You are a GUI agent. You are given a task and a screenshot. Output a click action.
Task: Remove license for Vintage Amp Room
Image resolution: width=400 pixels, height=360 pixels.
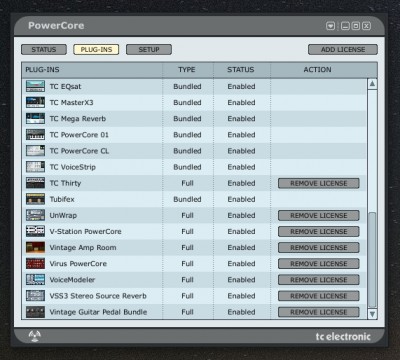319,248
